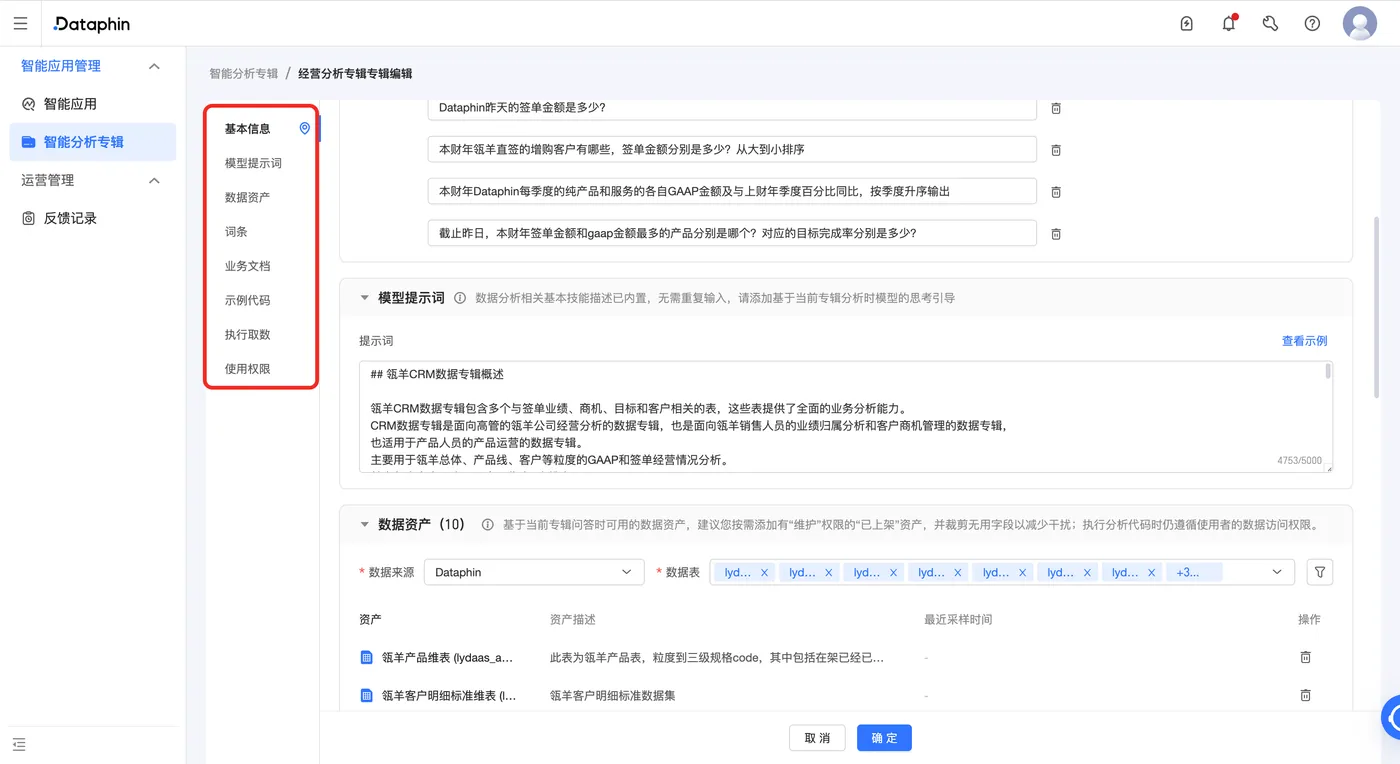This screenshot has width=1400, height=764.
Task: Select 智能分析专辑 in the sidebar
Action: [92, 142]
